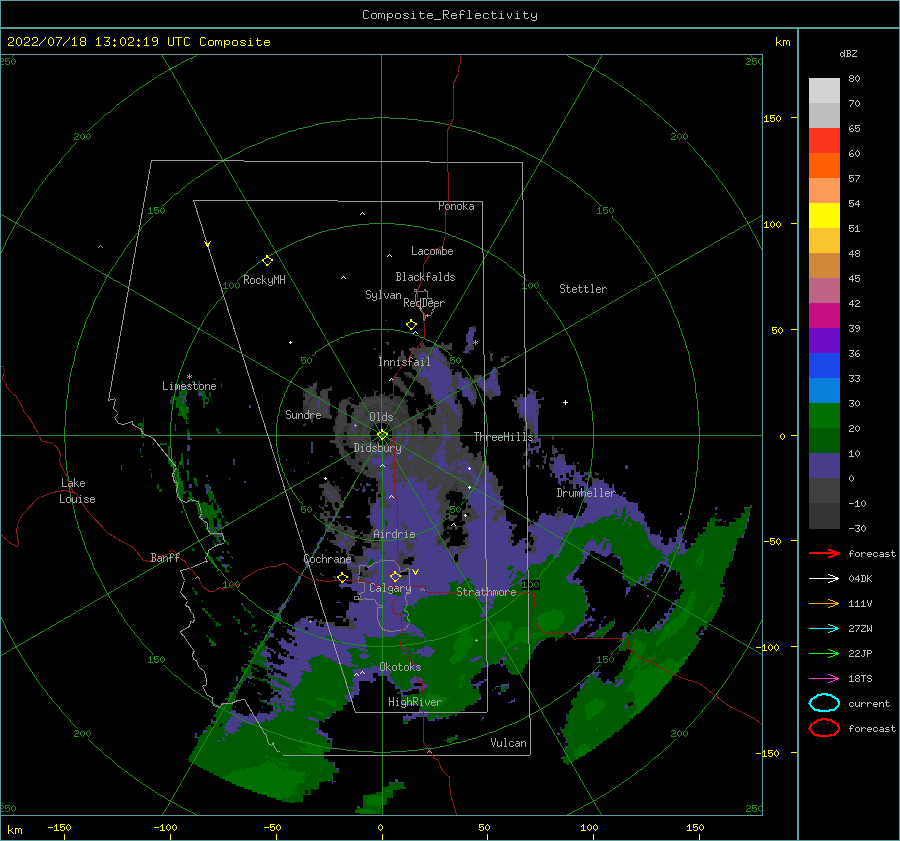Click the current label in the legend
The height and width of the screenshot is (841, 900).
(869, 703)
